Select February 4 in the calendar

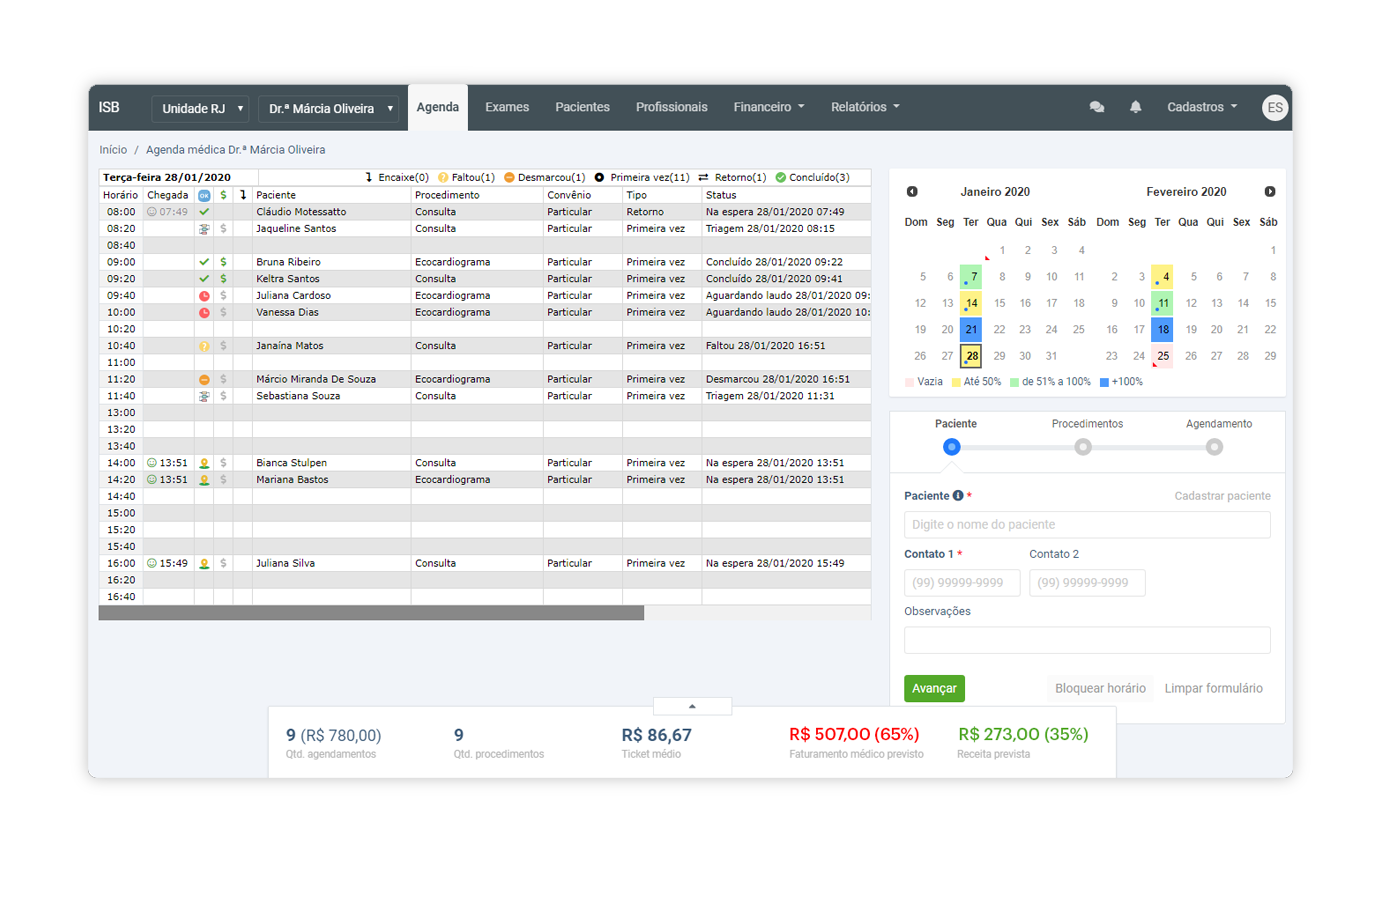pos(1163,276)
